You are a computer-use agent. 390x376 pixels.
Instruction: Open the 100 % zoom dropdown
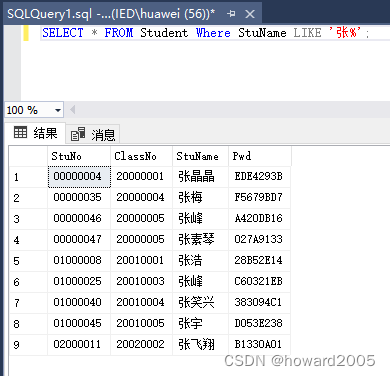(58, 110)
